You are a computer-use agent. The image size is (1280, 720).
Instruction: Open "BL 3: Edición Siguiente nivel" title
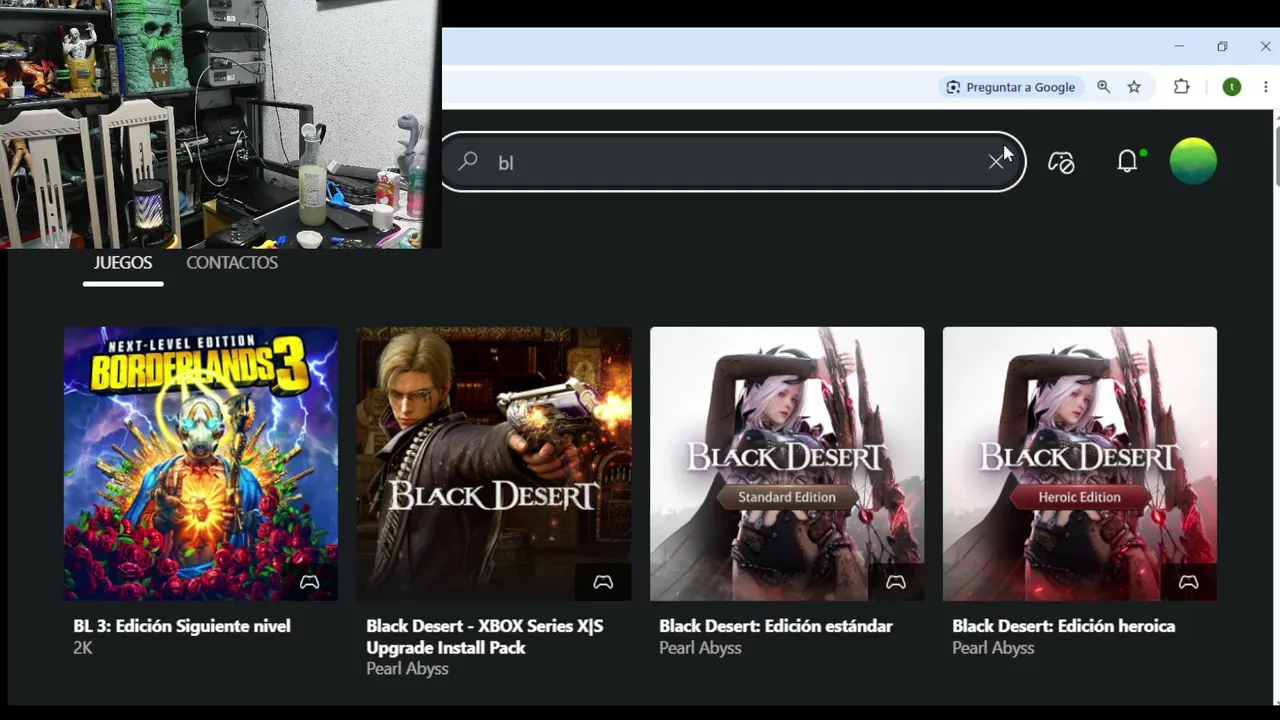pyautogui.click(x=182, y=626)
